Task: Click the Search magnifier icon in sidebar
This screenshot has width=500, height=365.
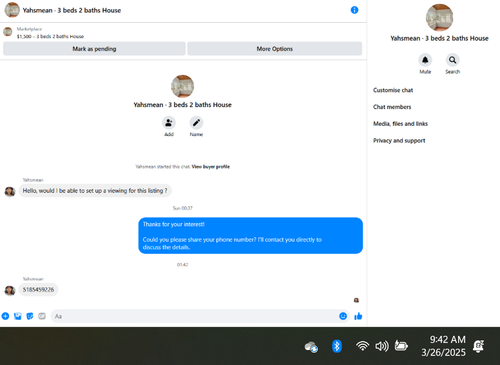Action: pyautogui.click(x=452, y=60)
